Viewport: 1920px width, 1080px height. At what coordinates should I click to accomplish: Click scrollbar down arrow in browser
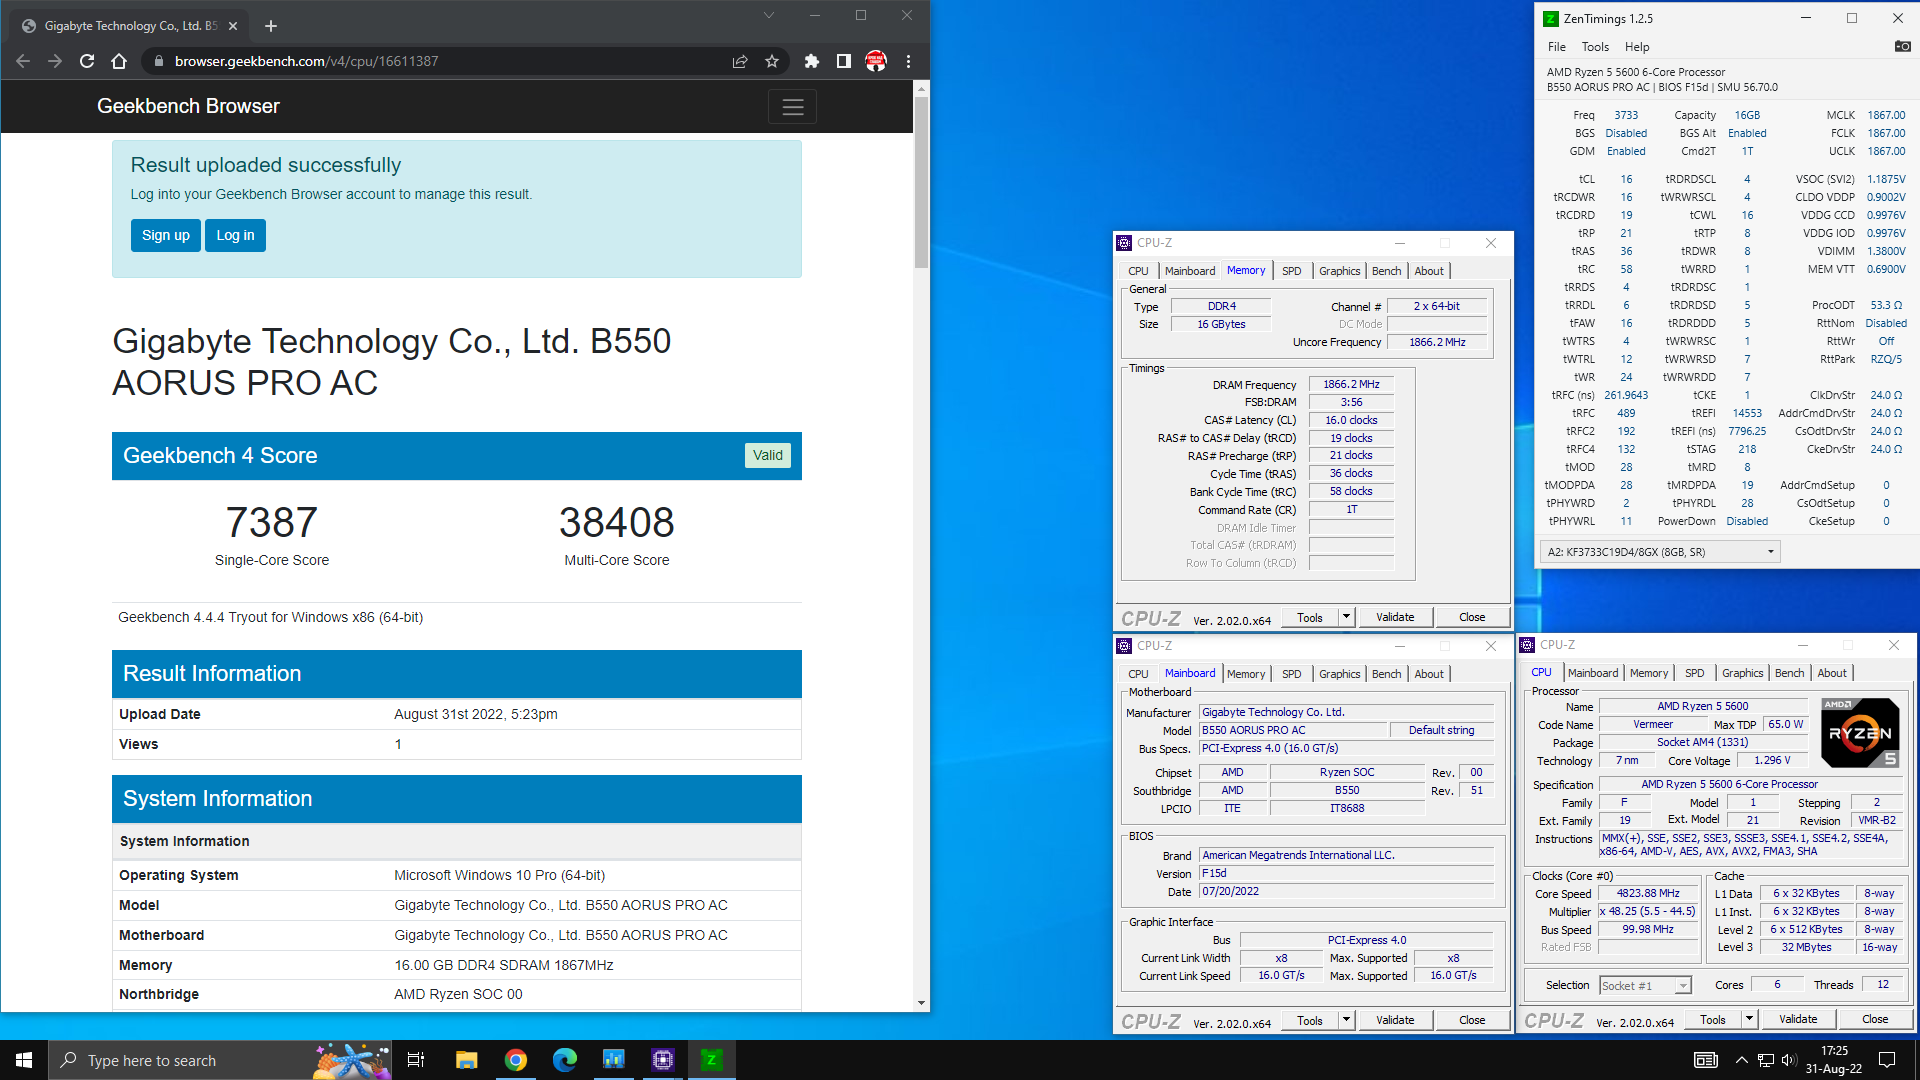(921, 1003)
